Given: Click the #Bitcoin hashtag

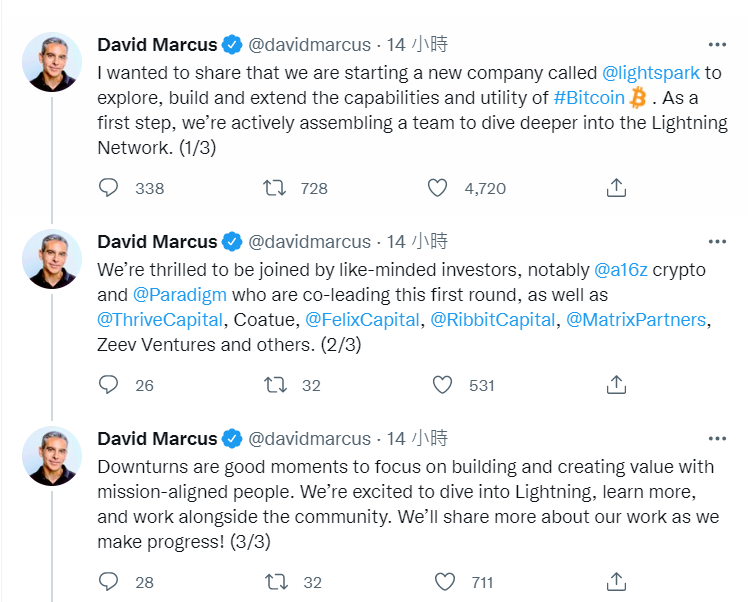Looking at the screenshot, I should (x=589, y=97).
